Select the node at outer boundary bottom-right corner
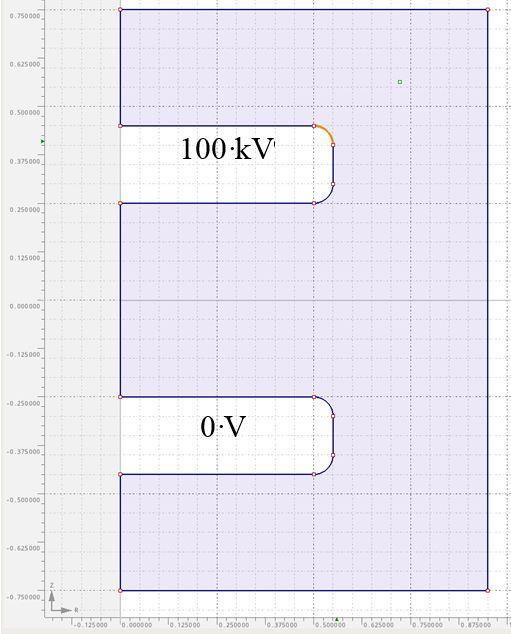Screen dimensions: 511x634 click(488, 590)
